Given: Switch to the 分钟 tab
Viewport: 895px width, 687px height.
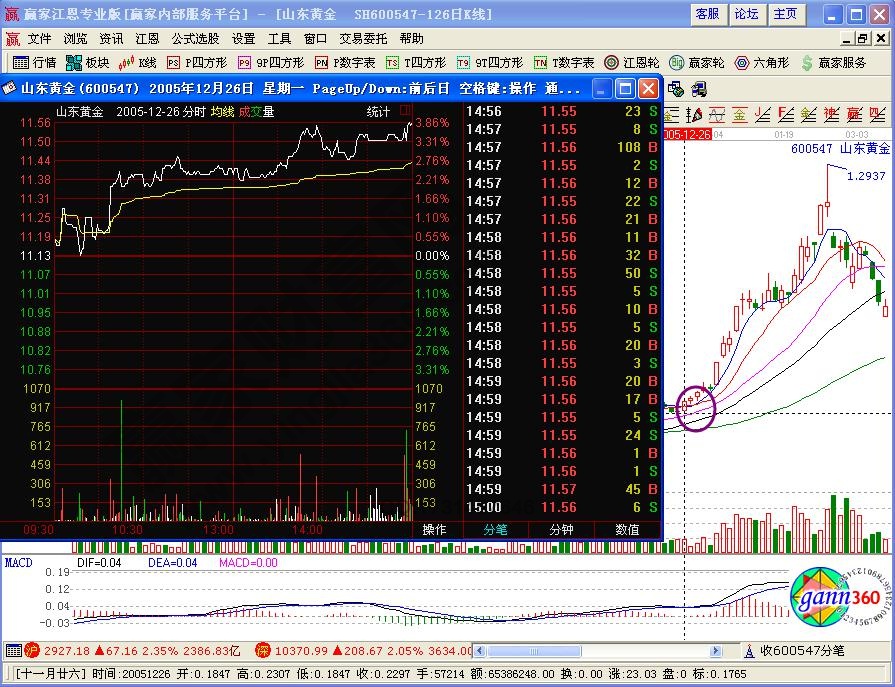Looking at the screenshot, I should click(x=561, y=530).
